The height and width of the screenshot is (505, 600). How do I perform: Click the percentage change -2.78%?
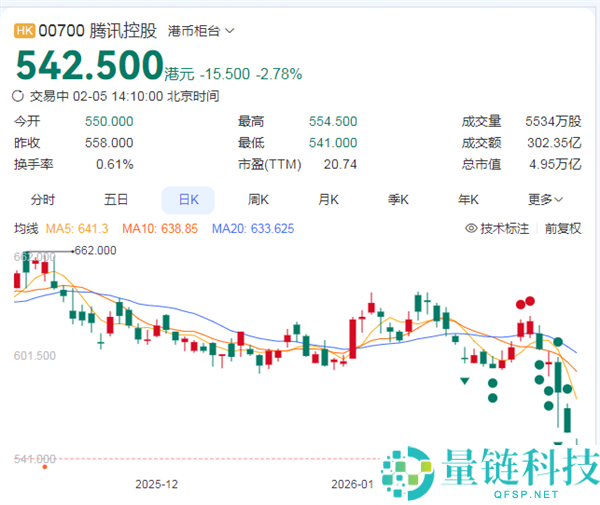(279, 74)
